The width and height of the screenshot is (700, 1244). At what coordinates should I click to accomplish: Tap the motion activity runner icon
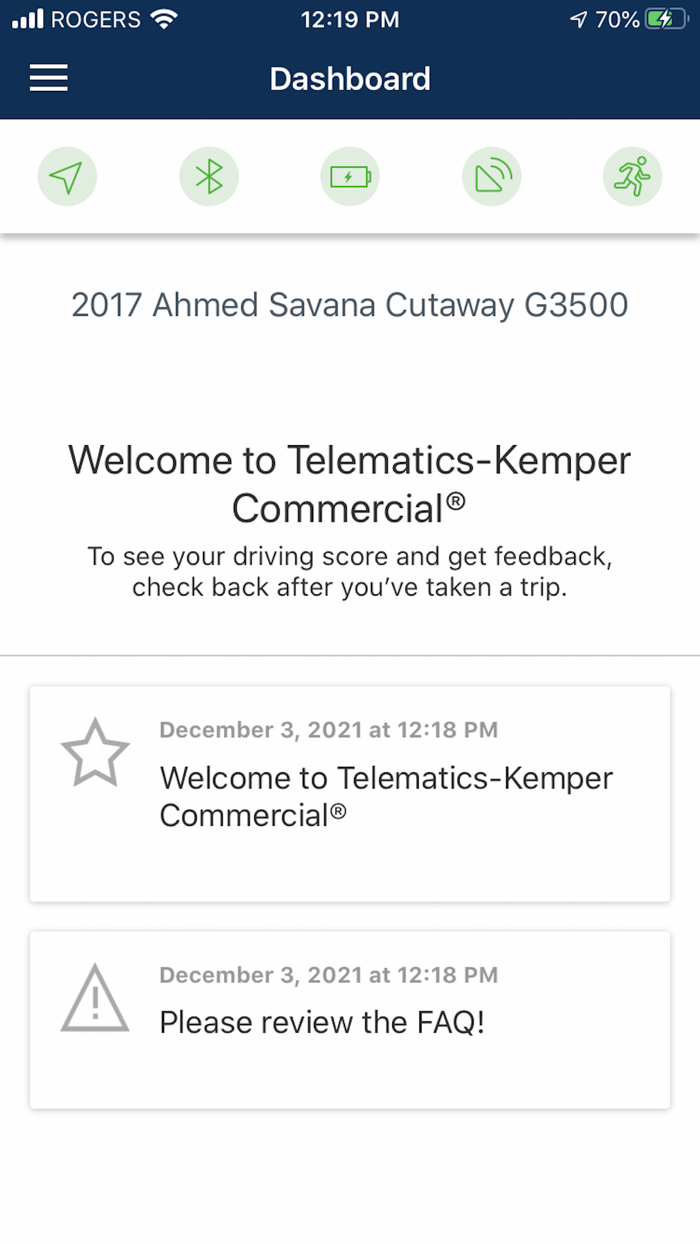[632, 176]
